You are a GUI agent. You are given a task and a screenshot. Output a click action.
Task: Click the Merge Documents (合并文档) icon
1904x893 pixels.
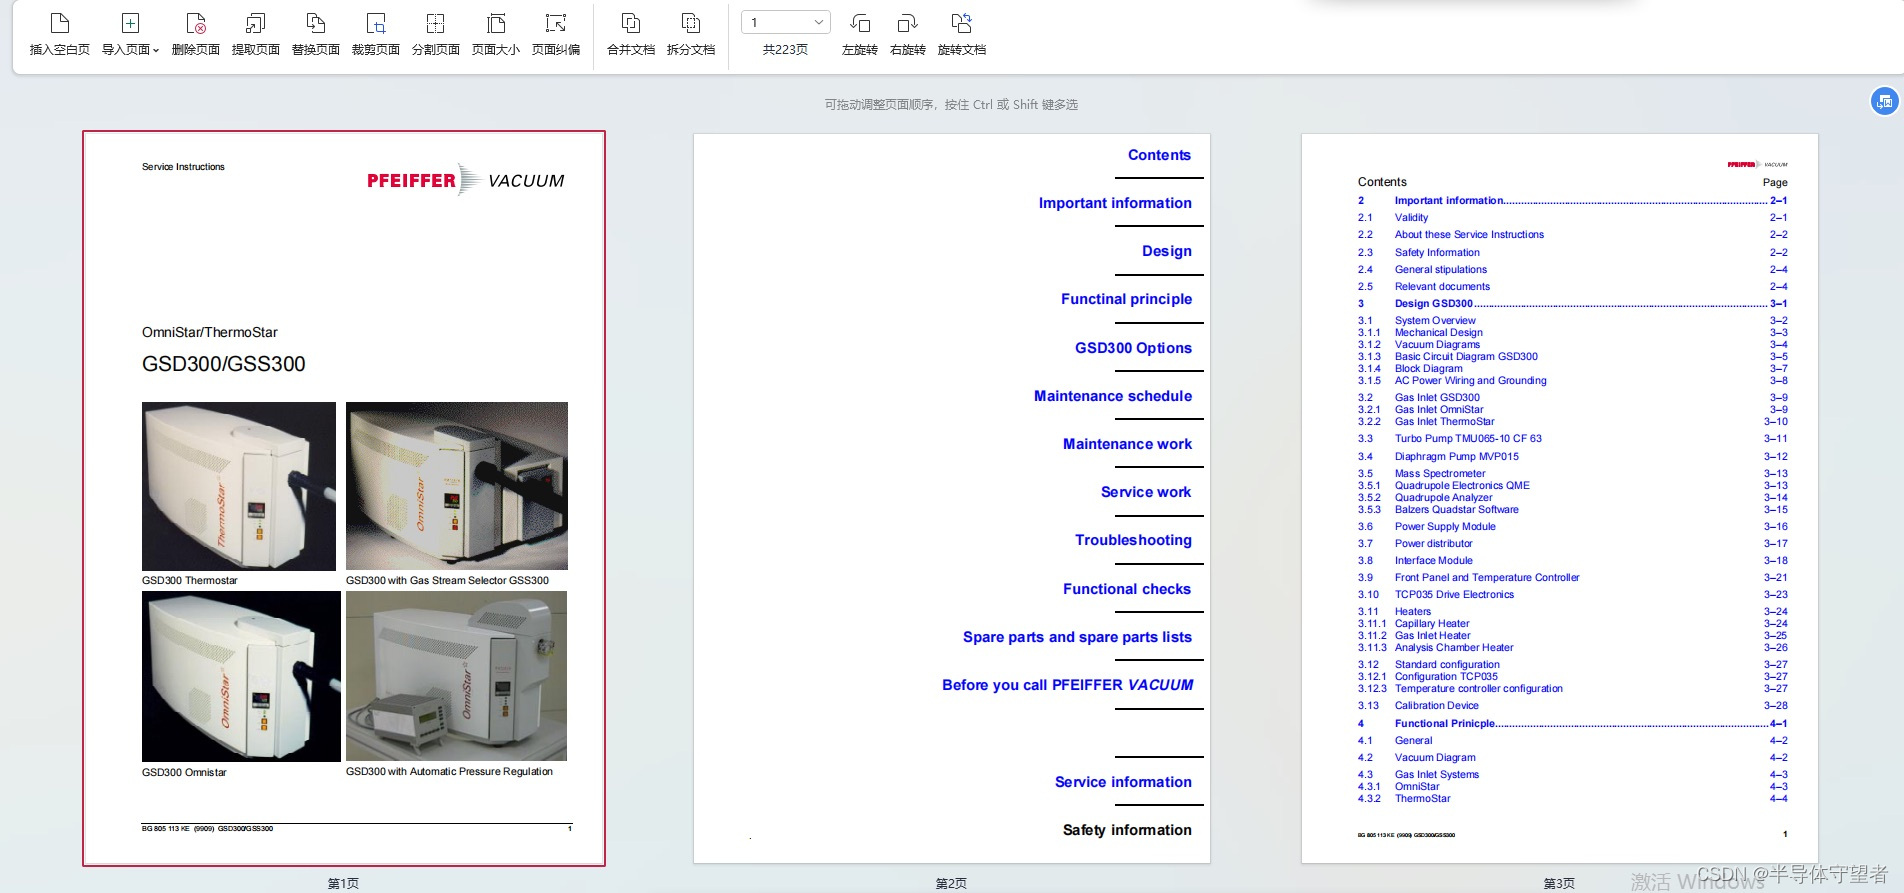[631, 23]
